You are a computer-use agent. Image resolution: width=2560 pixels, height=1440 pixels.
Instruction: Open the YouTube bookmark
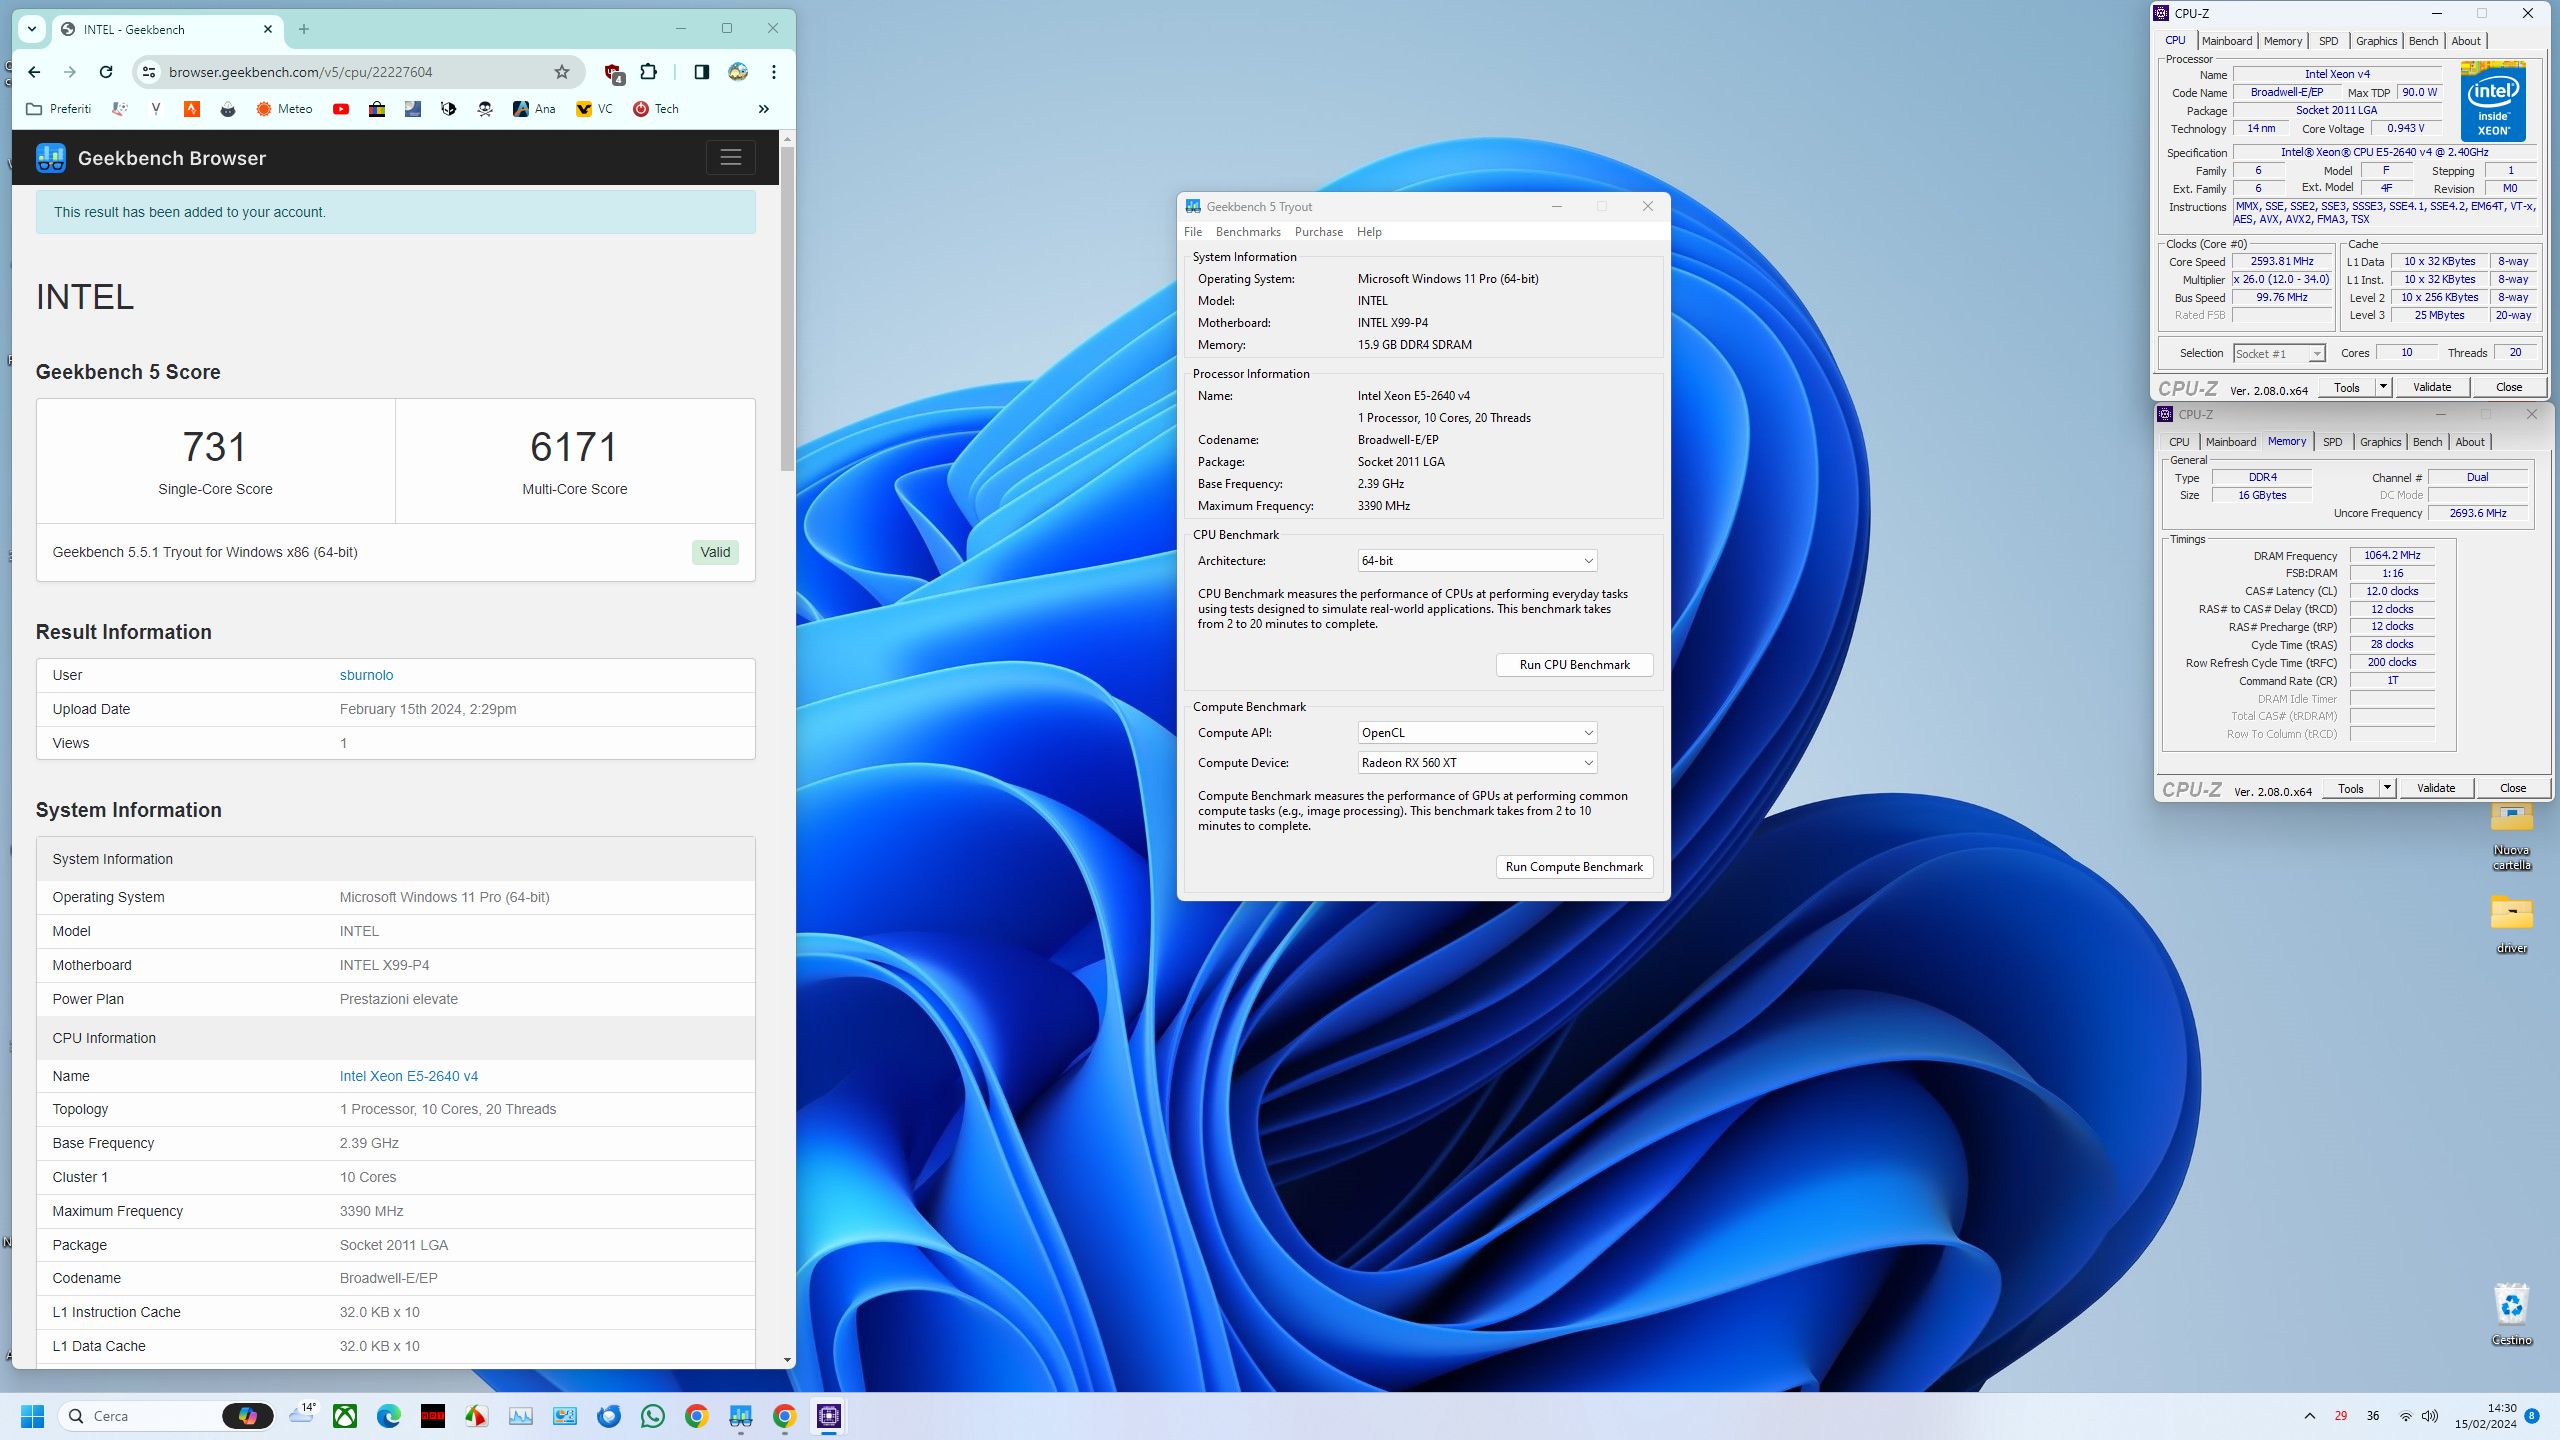[x=341, y=109]
